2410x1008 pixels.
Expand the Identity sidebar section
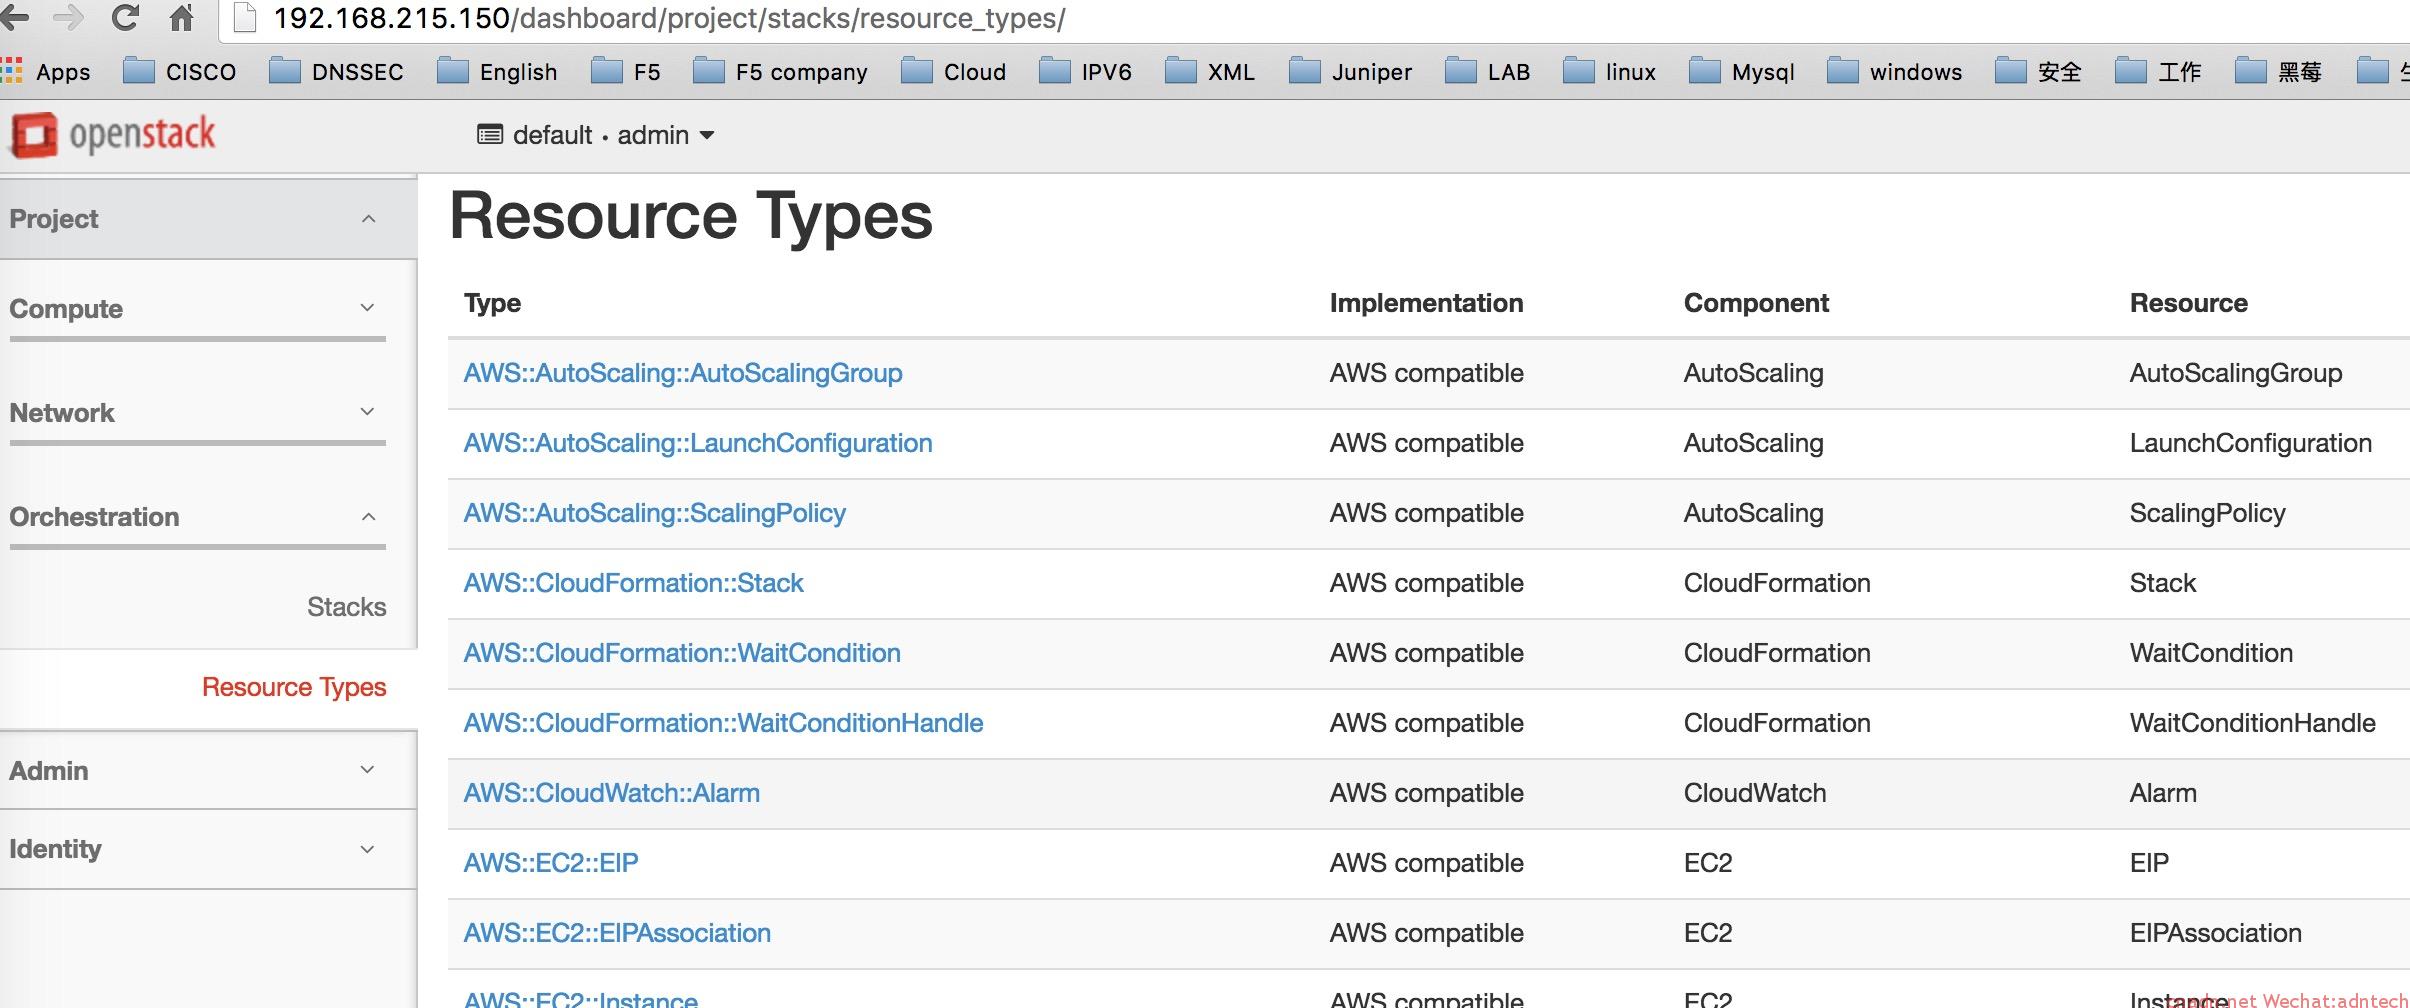[x=208, y=849]
